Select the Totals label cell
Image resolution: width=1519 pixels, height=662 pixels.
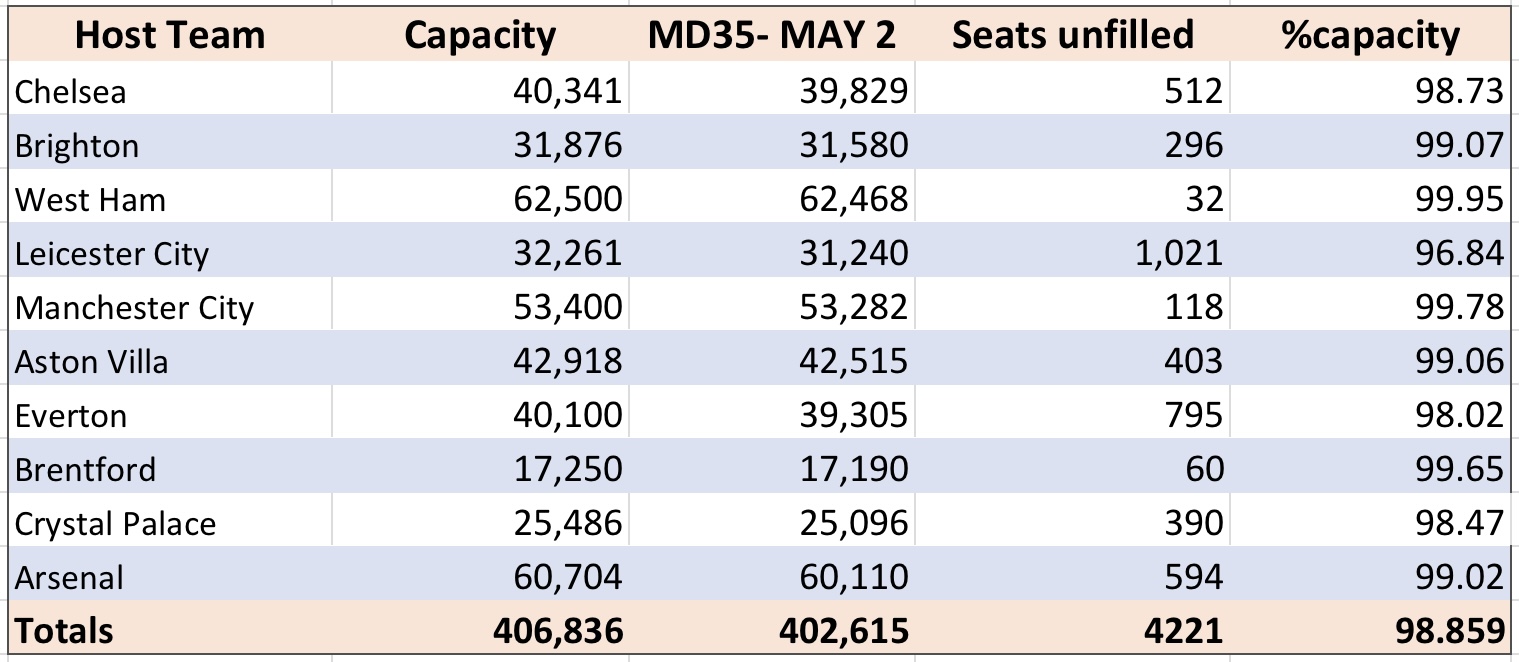[170, 630]
